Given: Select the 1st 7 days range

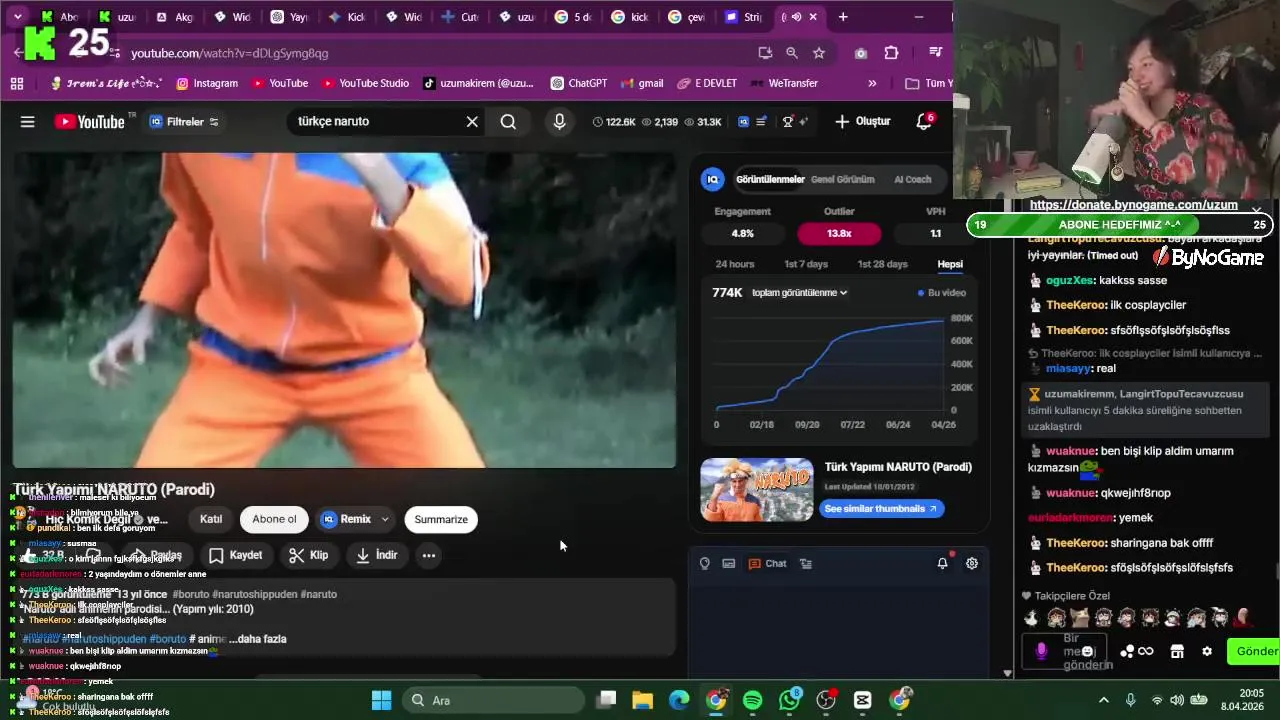Looking at the screenshot, I should coord(806,264).
